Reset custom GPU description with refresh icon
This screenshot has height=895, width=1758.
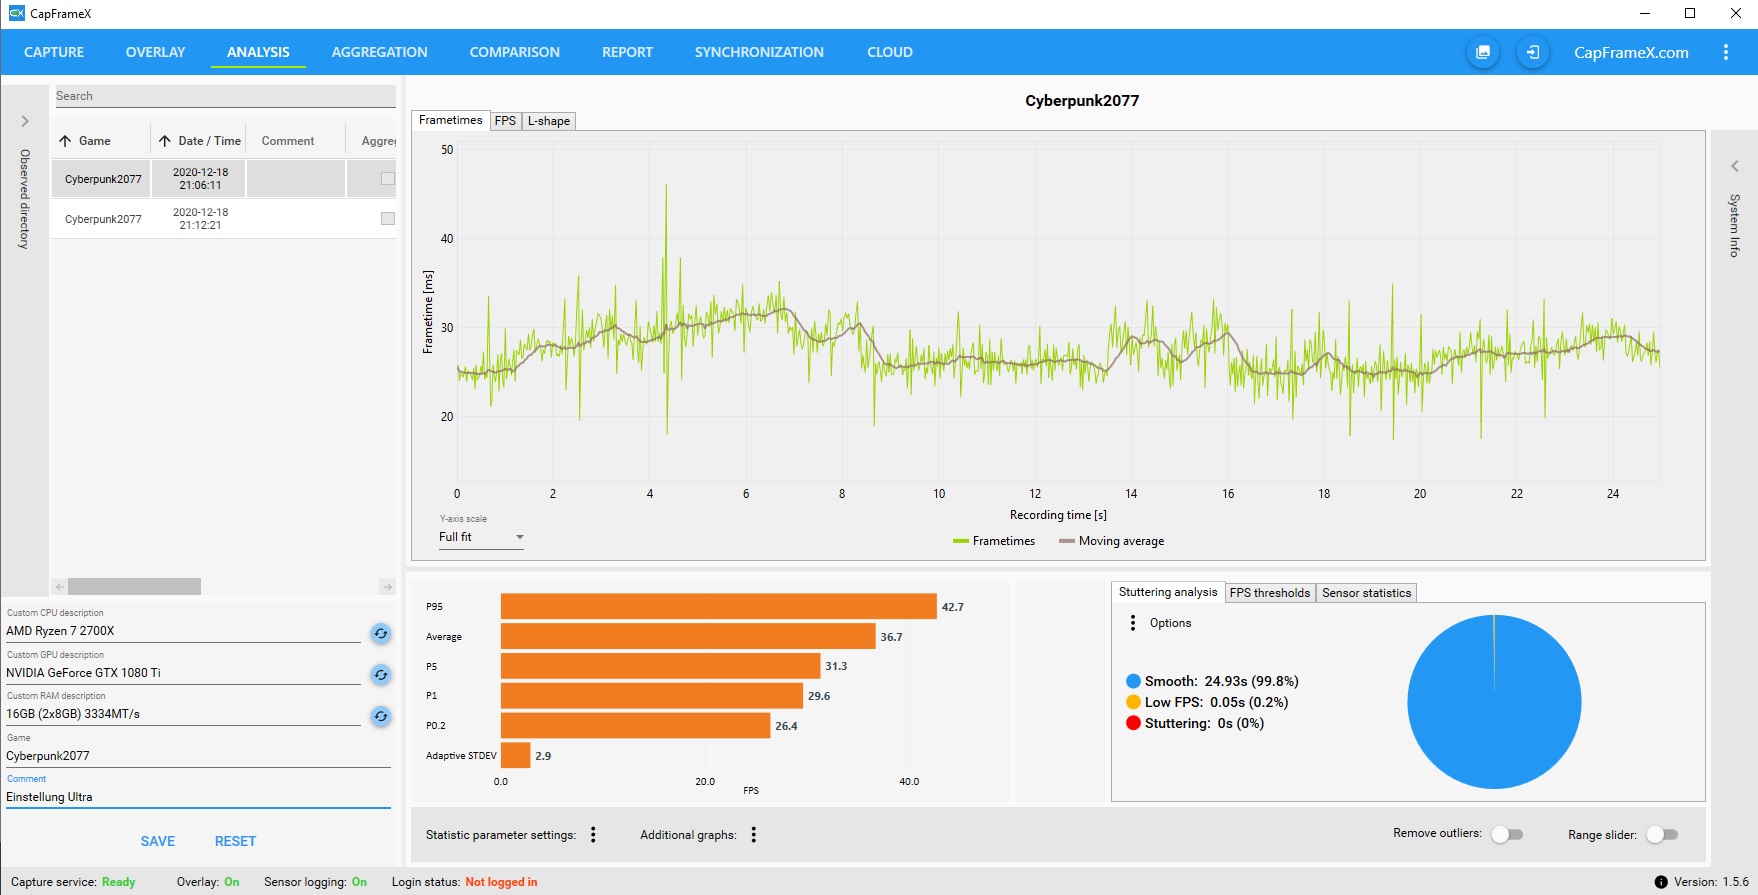(381, 675)
